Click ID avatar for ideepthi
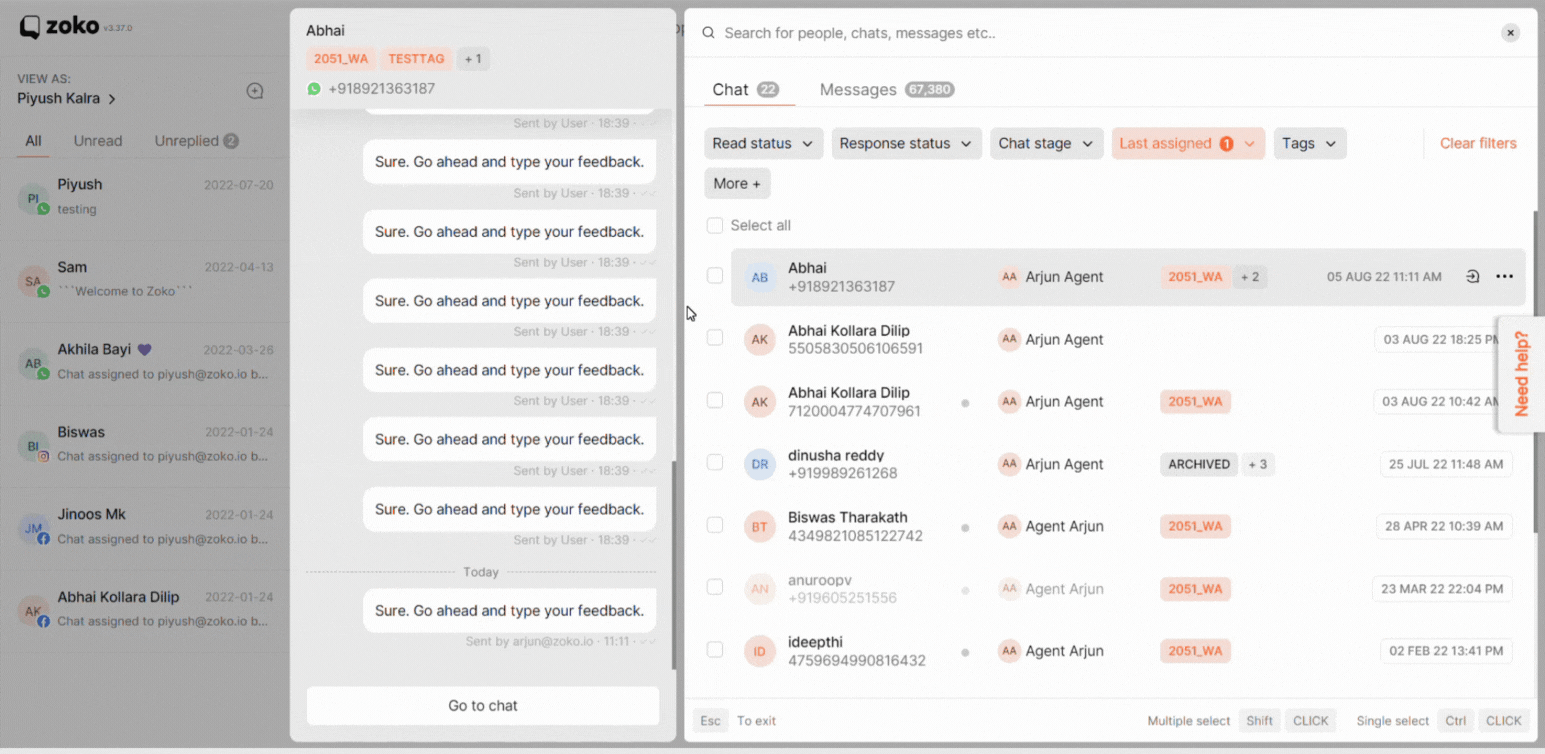1545x754 pixels. 760,652
